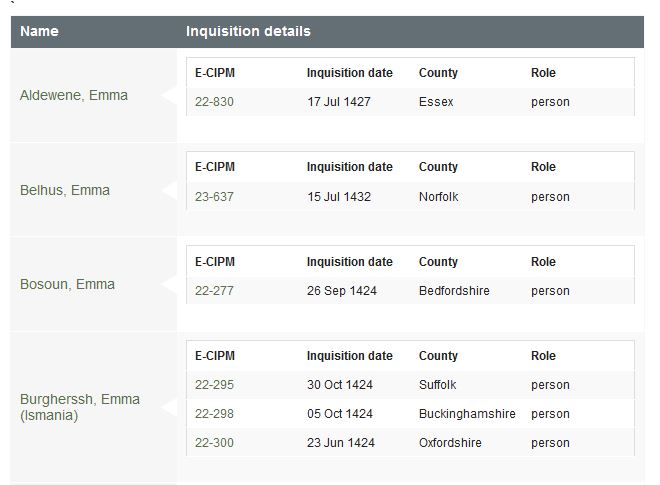Open E-CIPM record 22-295
Screen dimensions: 660x485
coord(214,385)
